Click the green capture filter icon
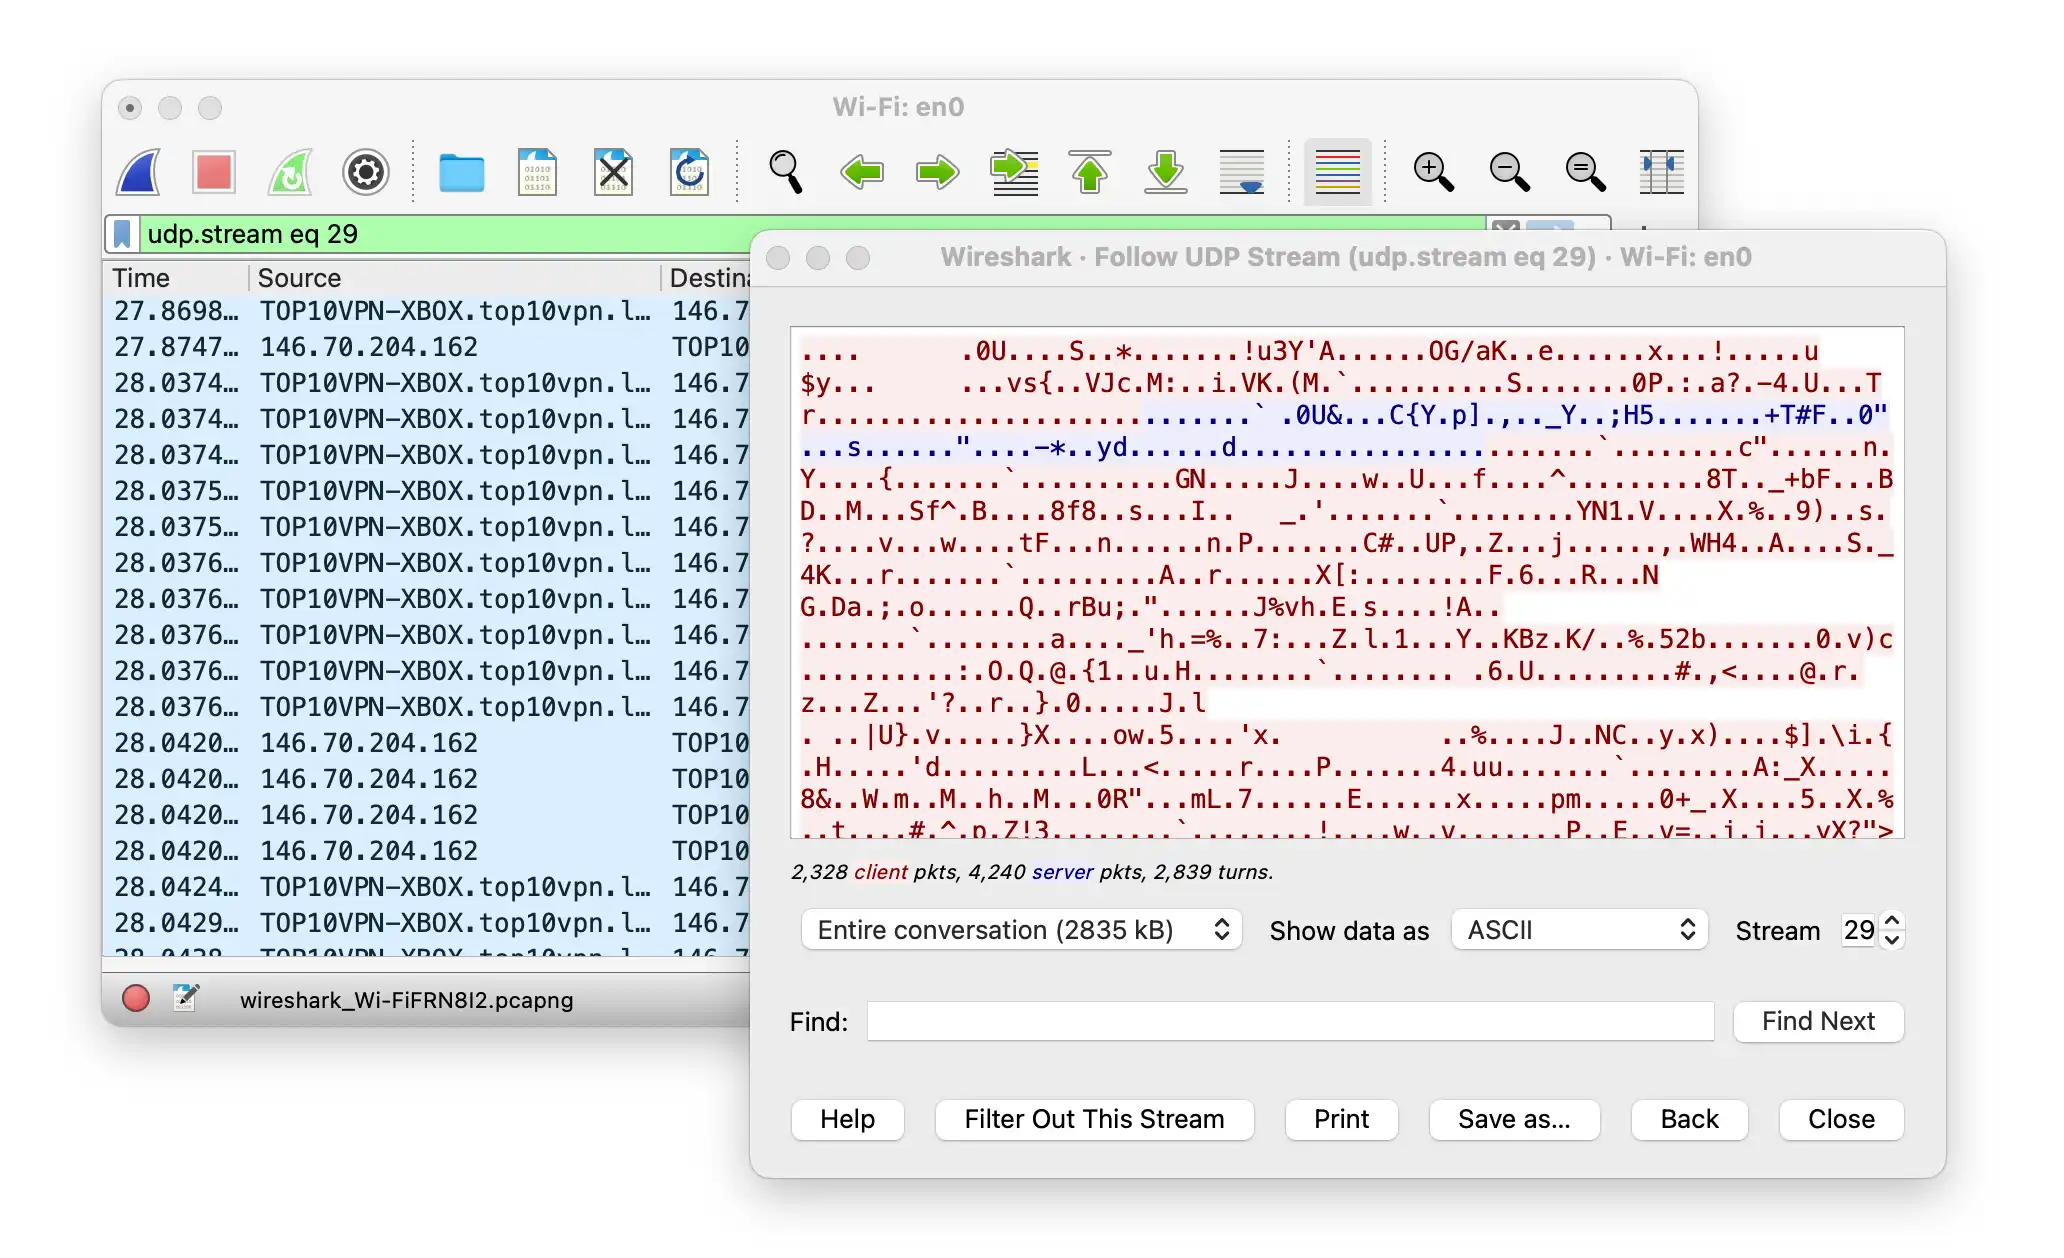The image size is (2064, 1258). pos(289,171)
